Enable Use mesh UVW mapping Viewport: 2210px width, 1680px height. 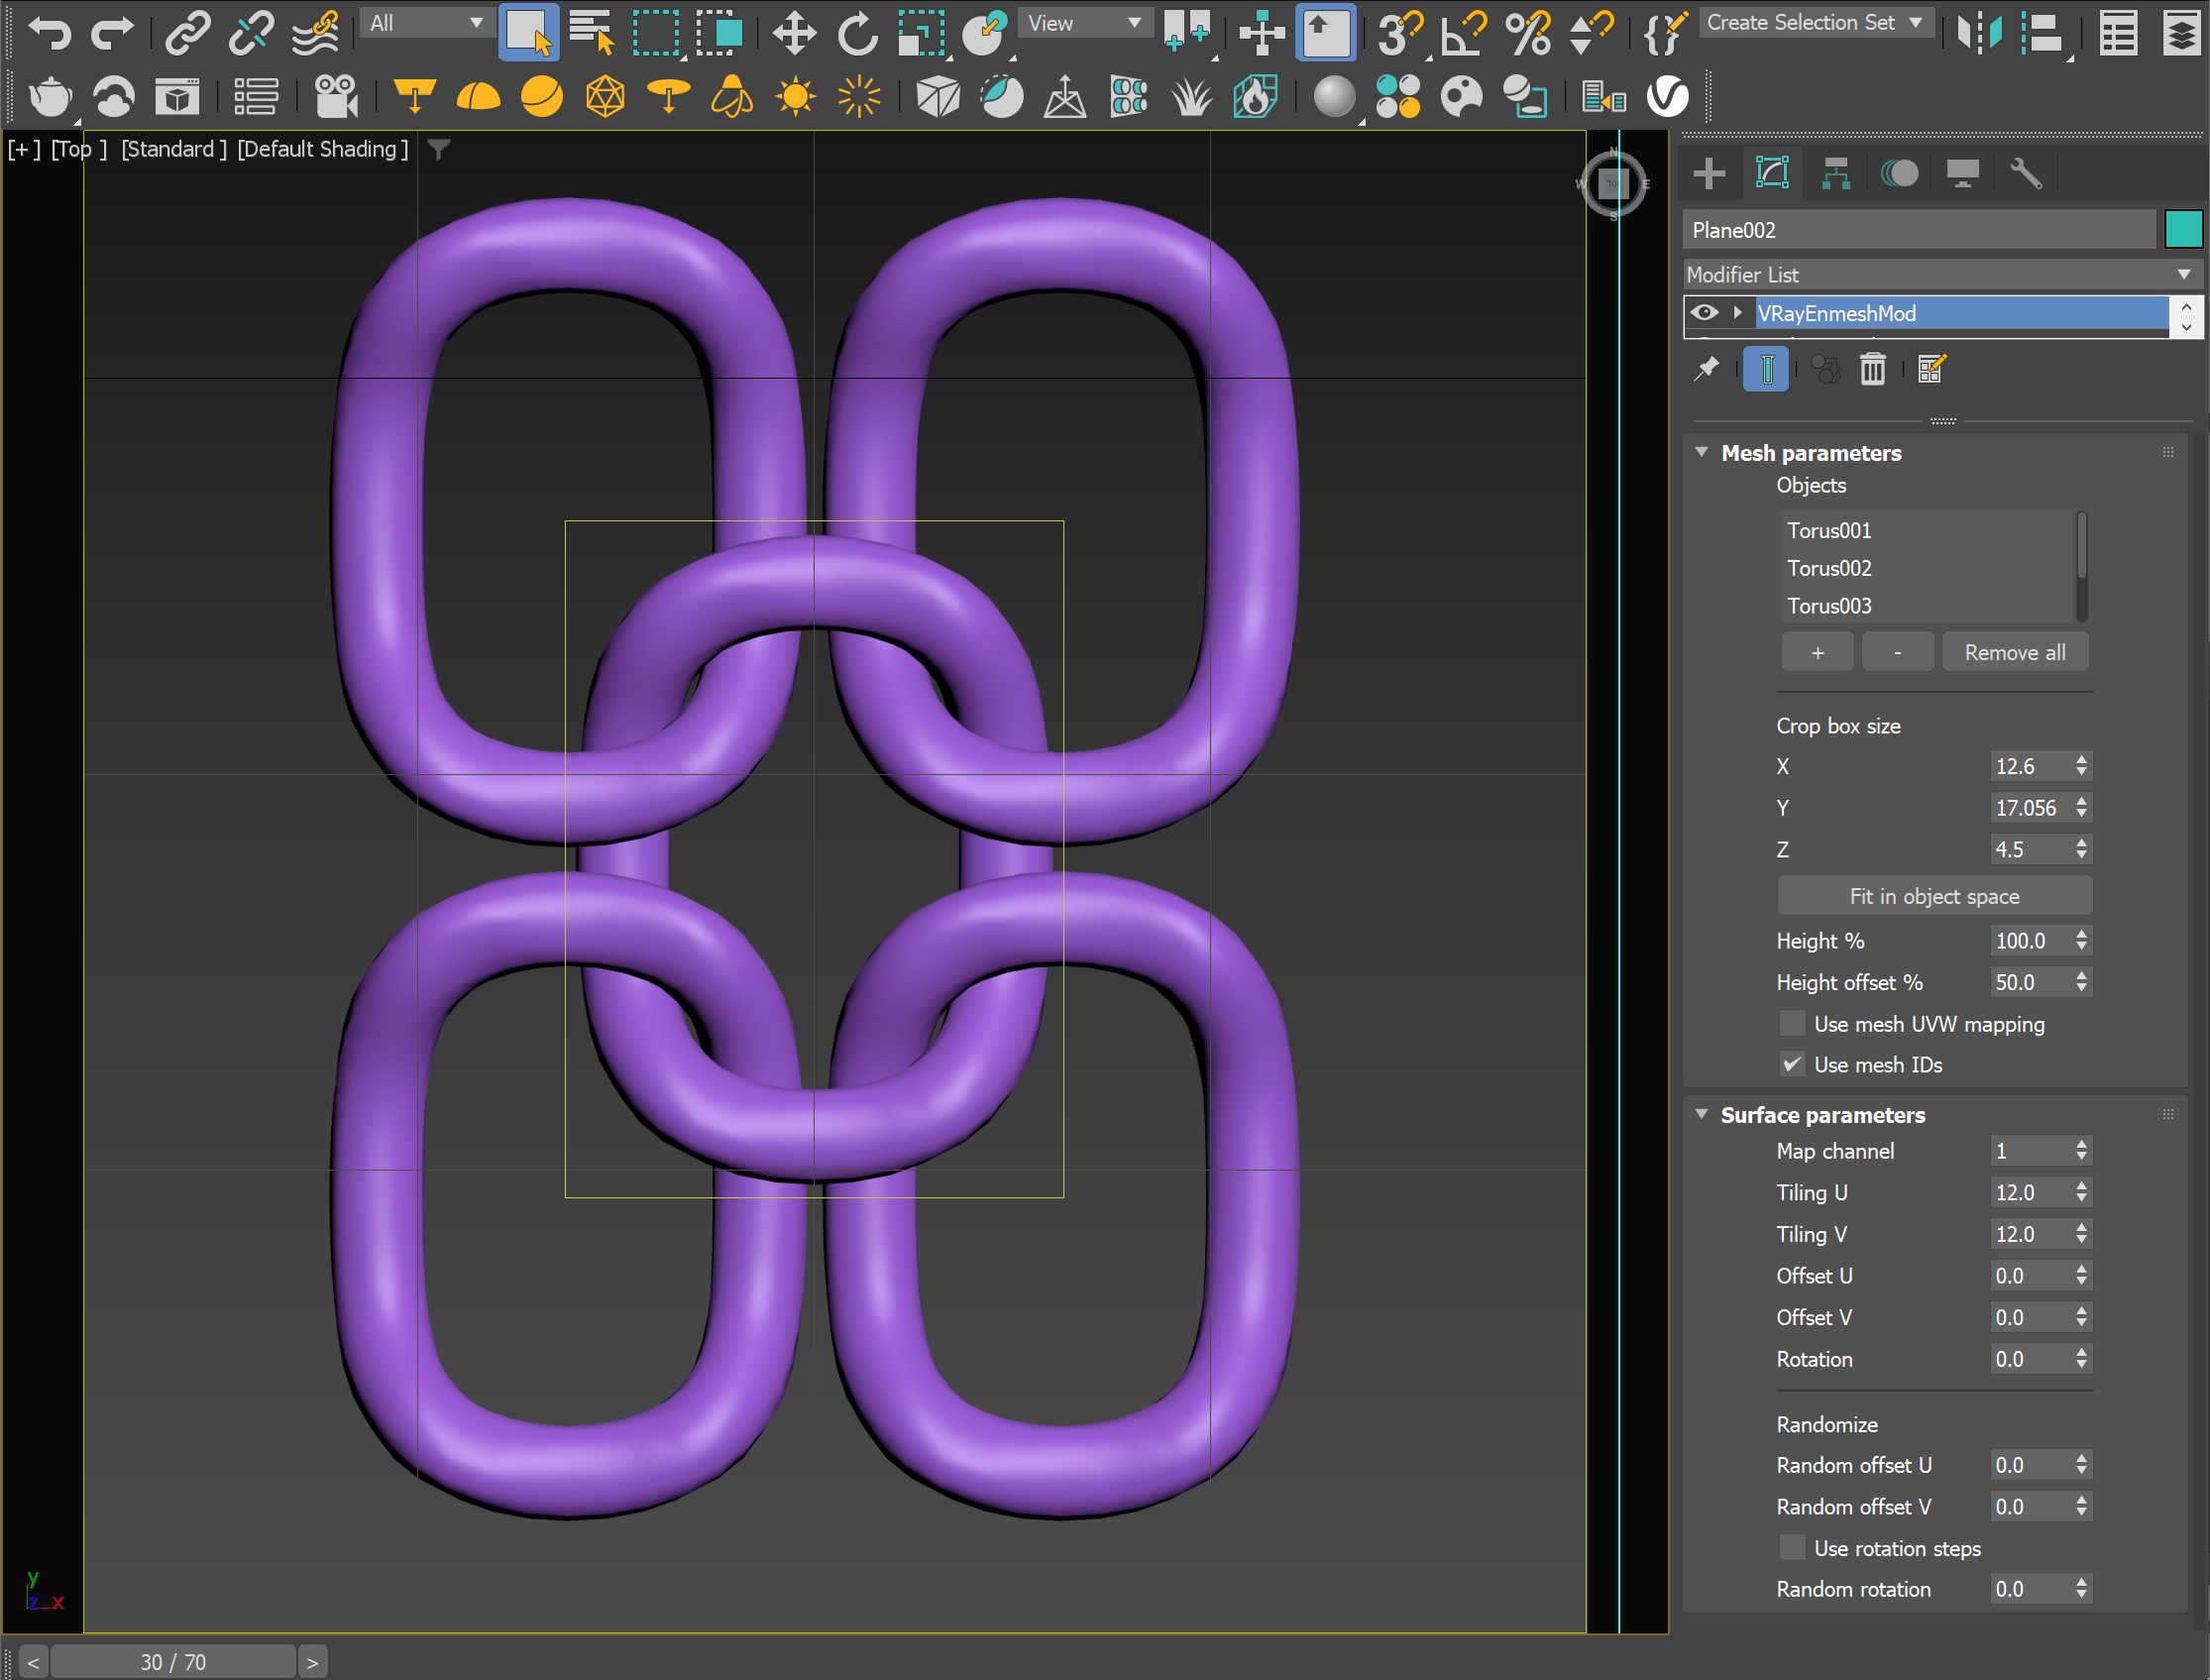[1793, 1024]
